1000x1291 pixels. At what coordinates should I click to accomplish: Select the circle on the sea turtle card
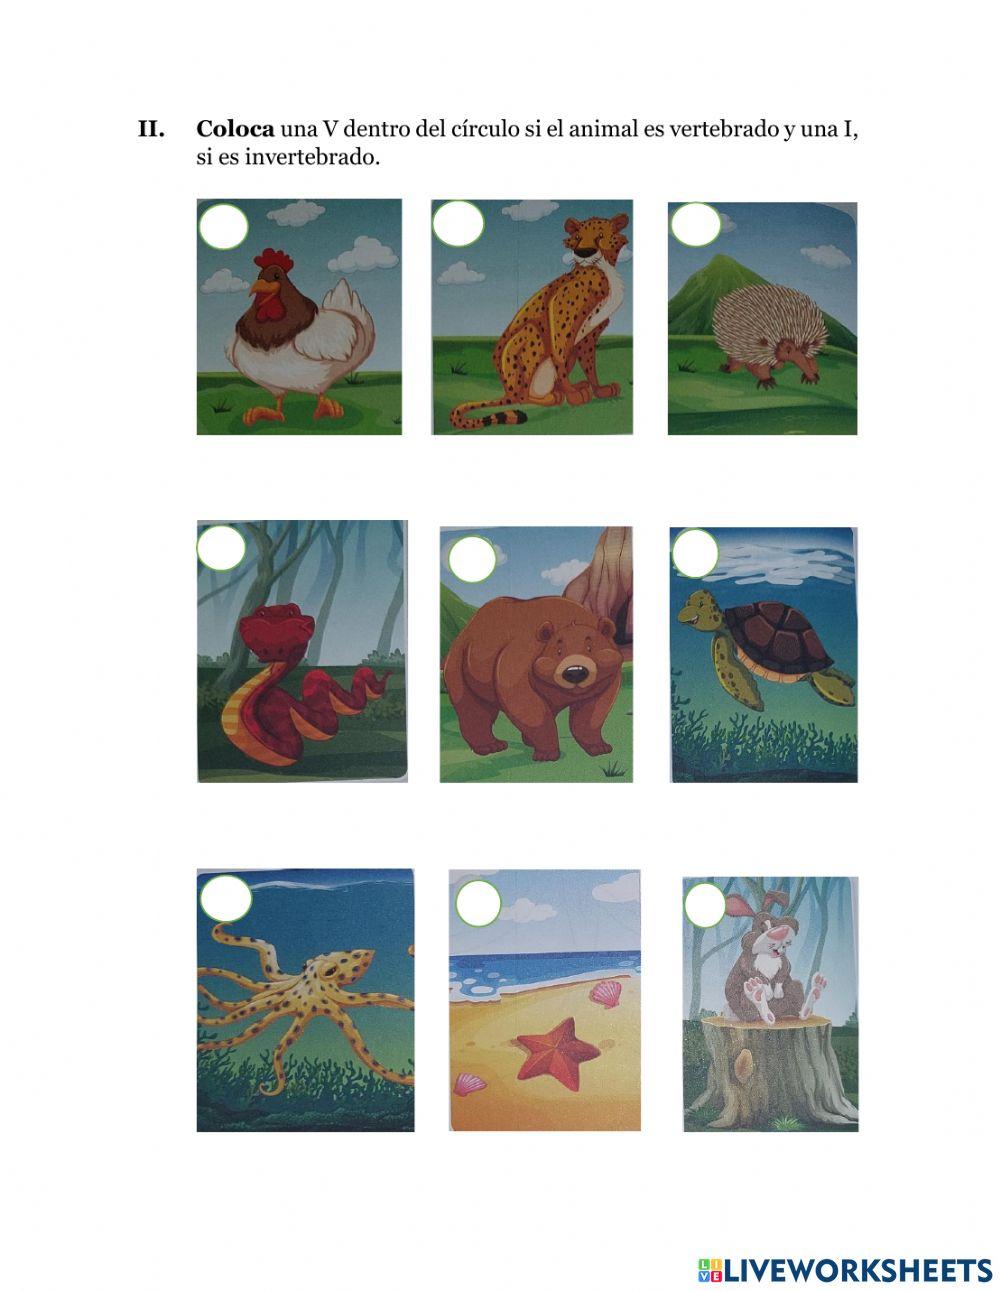pyautogui.click(x=696, y=553)
